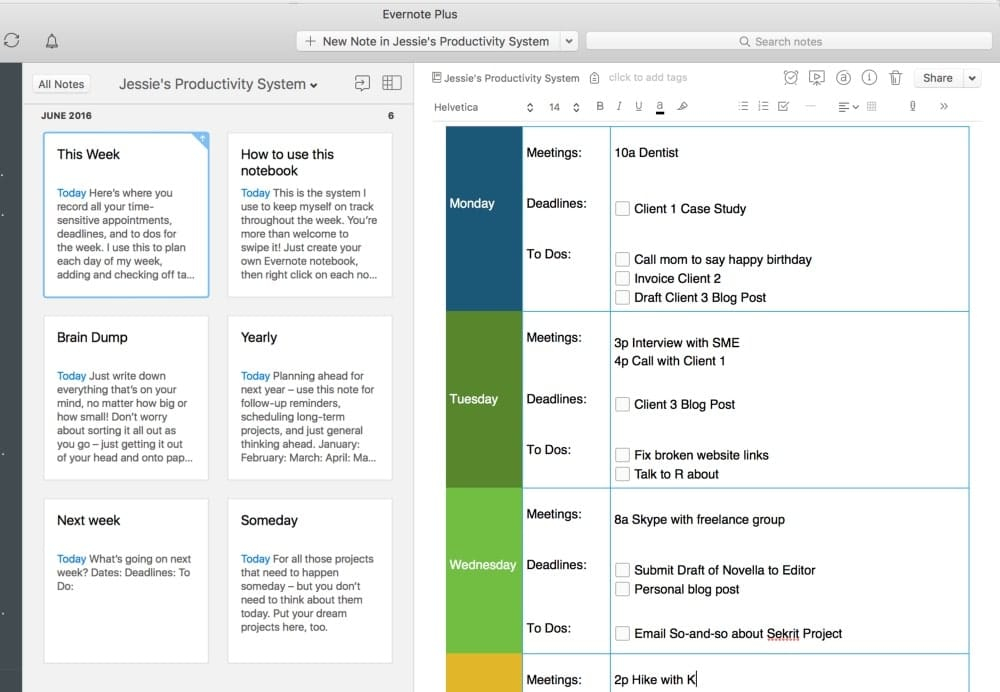Screen dimensions: 1000x692
Task: Open the This Week note card
Action: [x=126, y=214]
